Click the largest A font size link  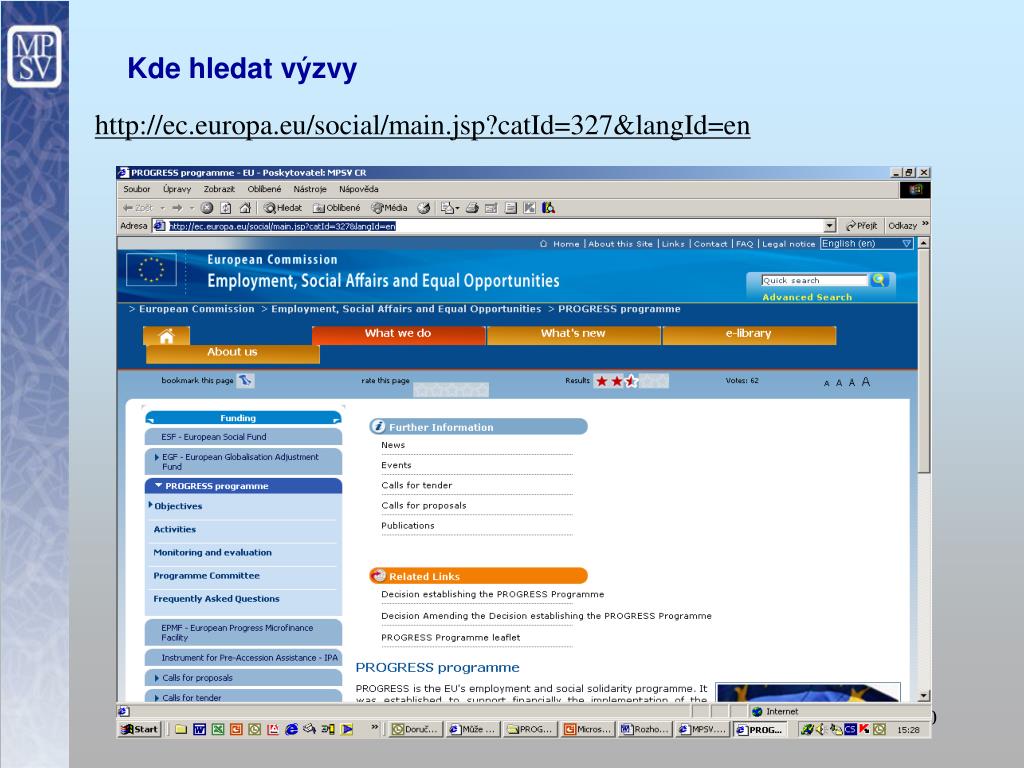(x=865, y=382)
